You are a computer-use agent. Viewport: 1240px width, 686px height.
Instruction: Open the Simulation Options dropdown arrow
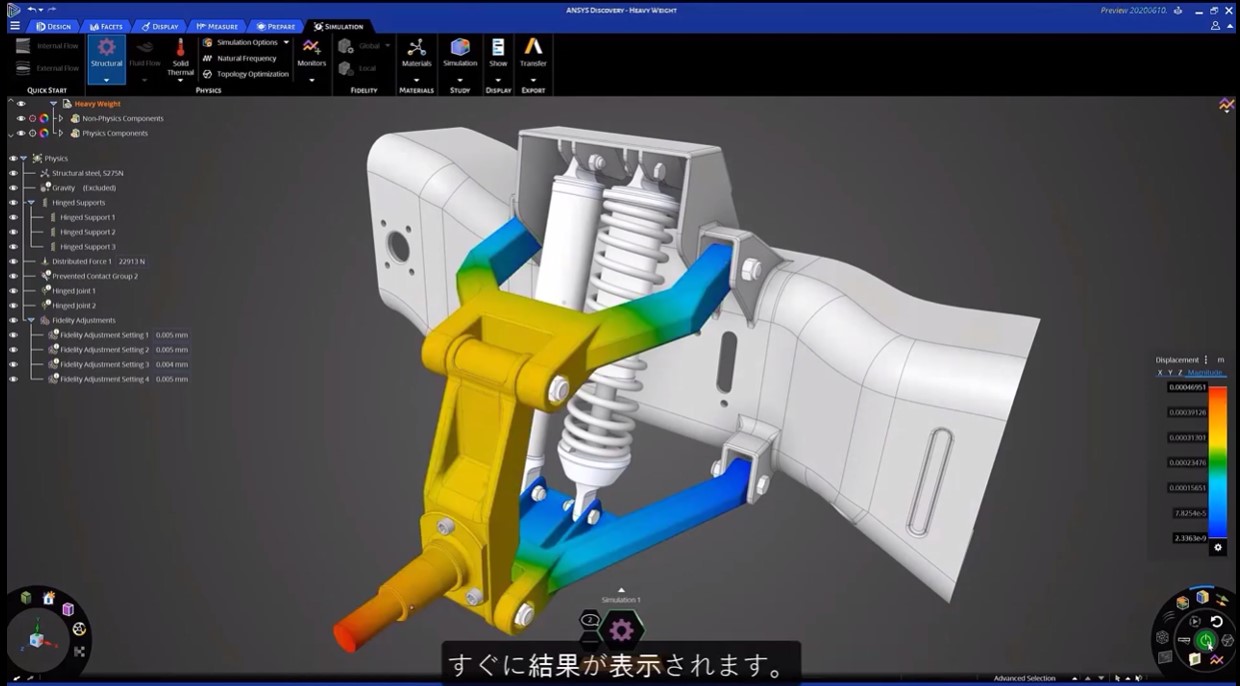[x=286, y=43]
